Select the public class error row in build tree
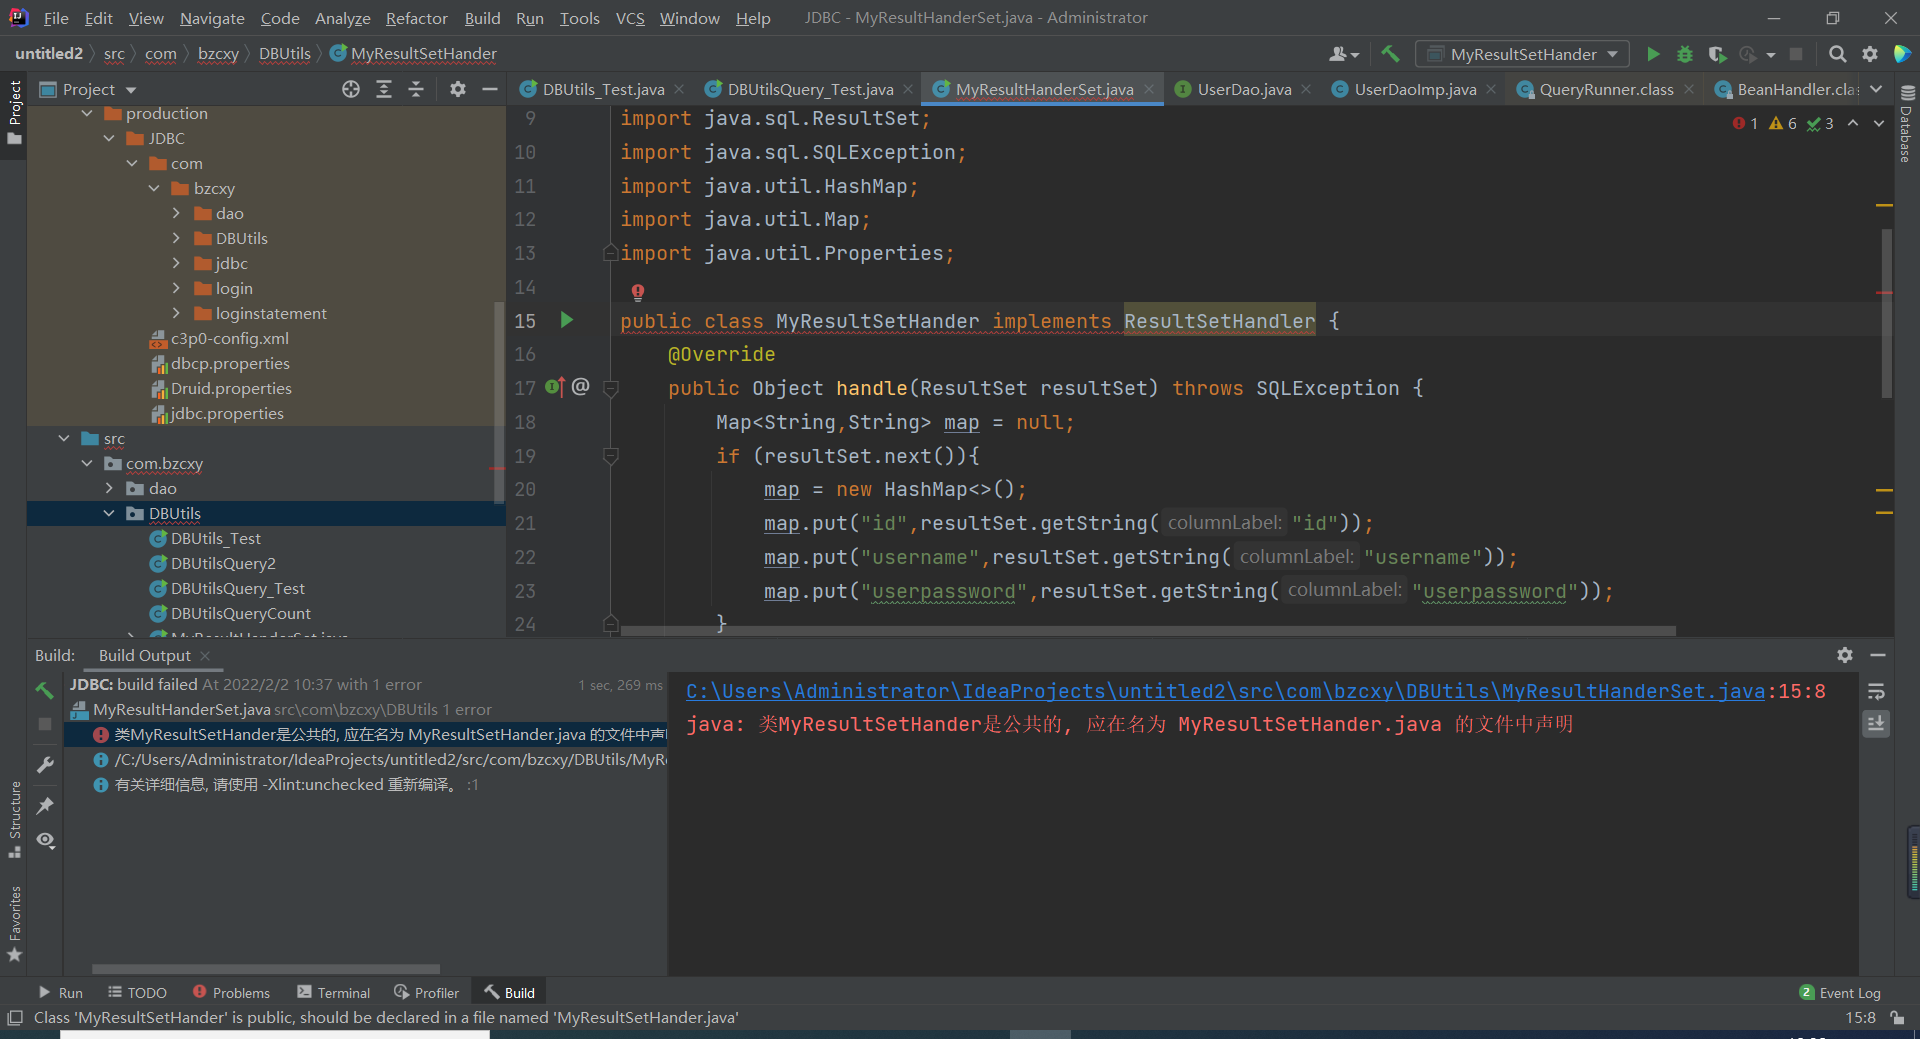The height and width of the screenshot is (1039, 1920). [x=366, y=734]
